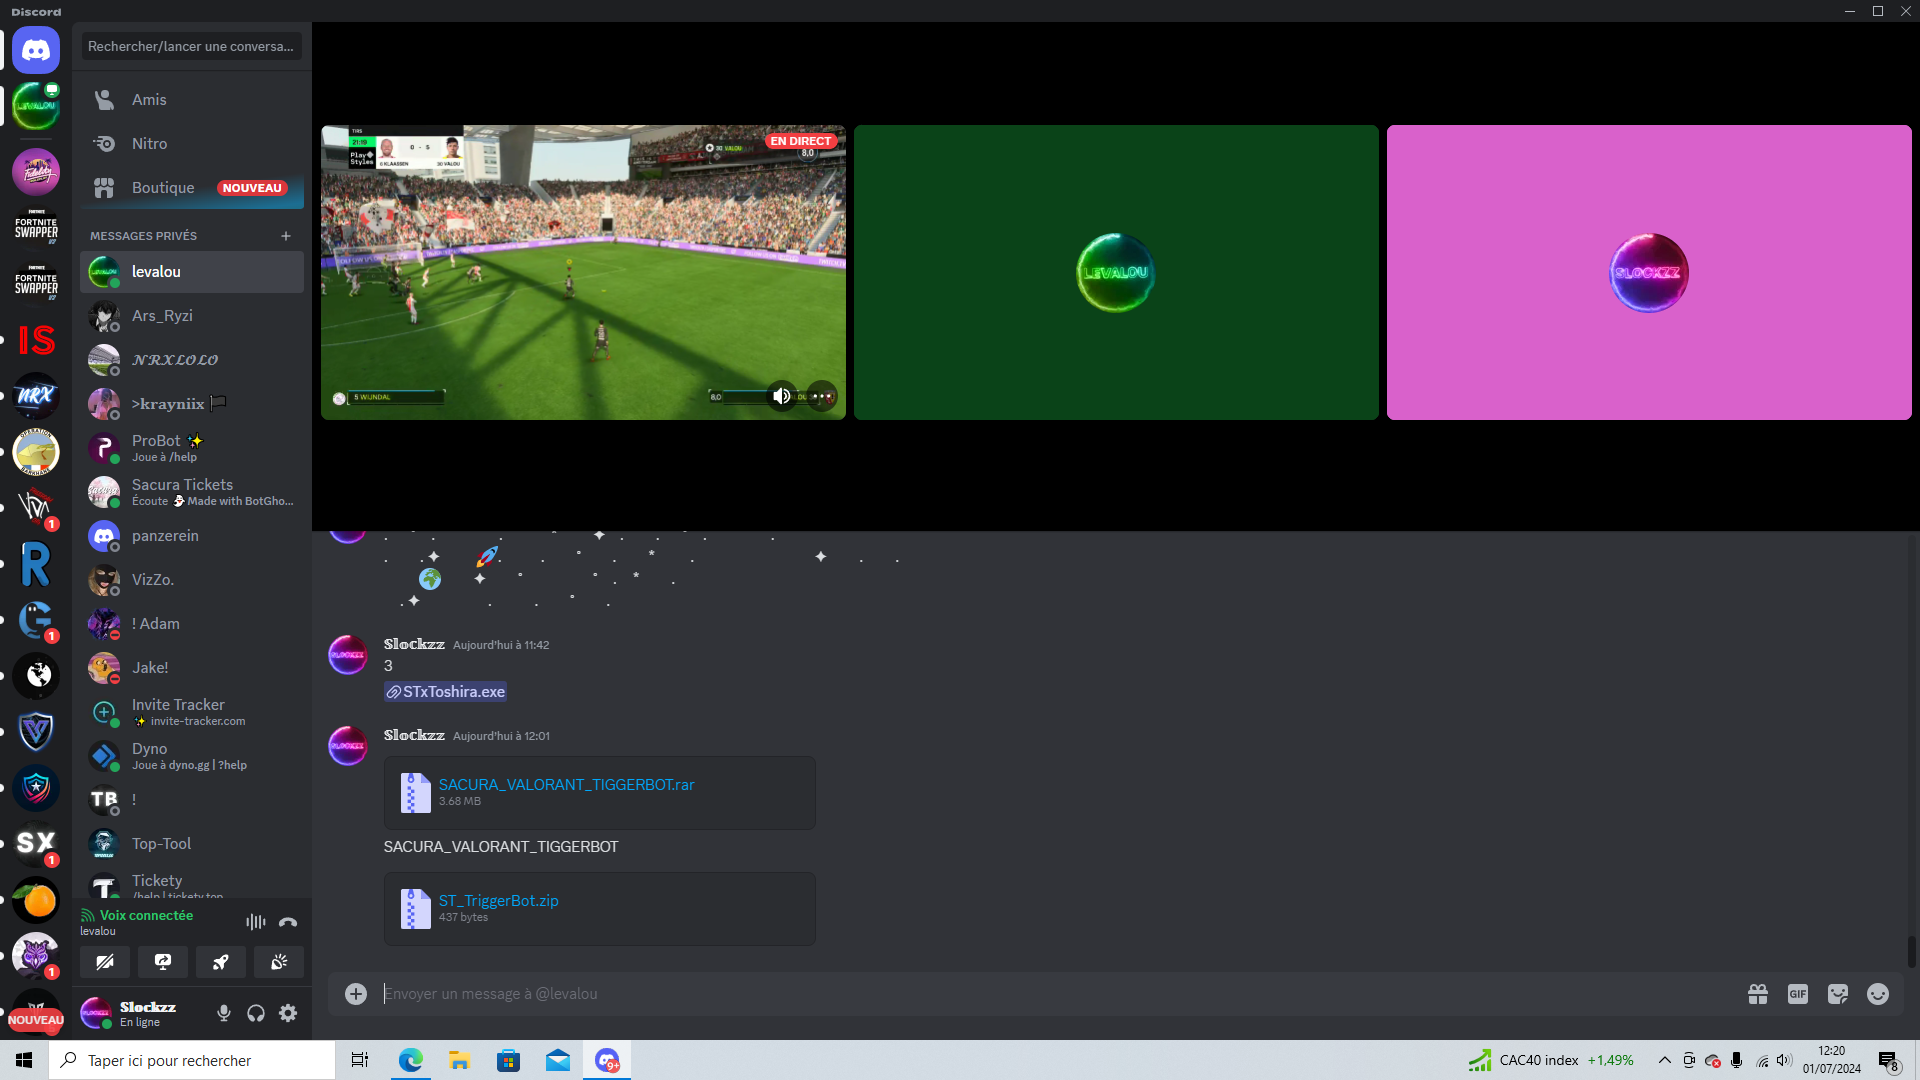
Task: Select the LEVALOU green call tile
Action: tap(1116, 272)
